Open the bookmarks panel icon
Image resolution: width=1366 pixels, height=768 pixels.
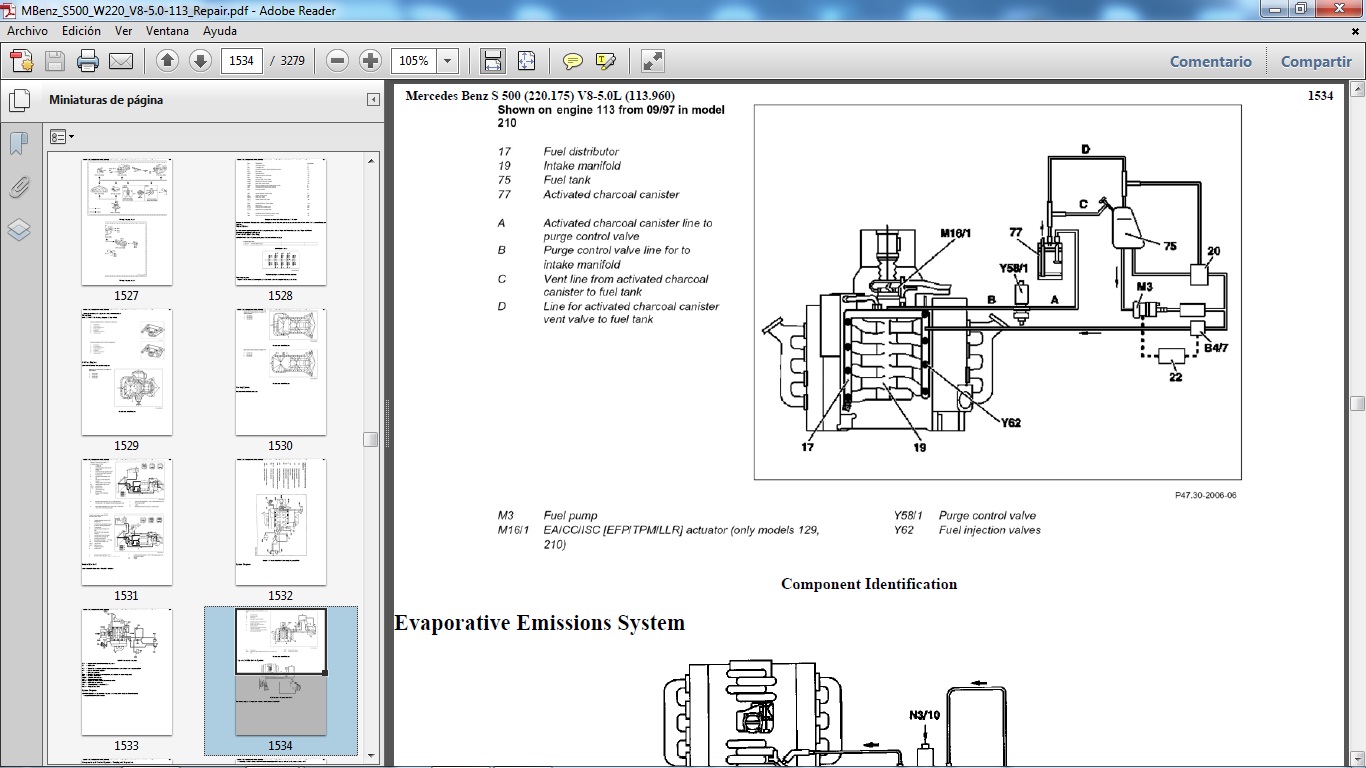(19, 144)
